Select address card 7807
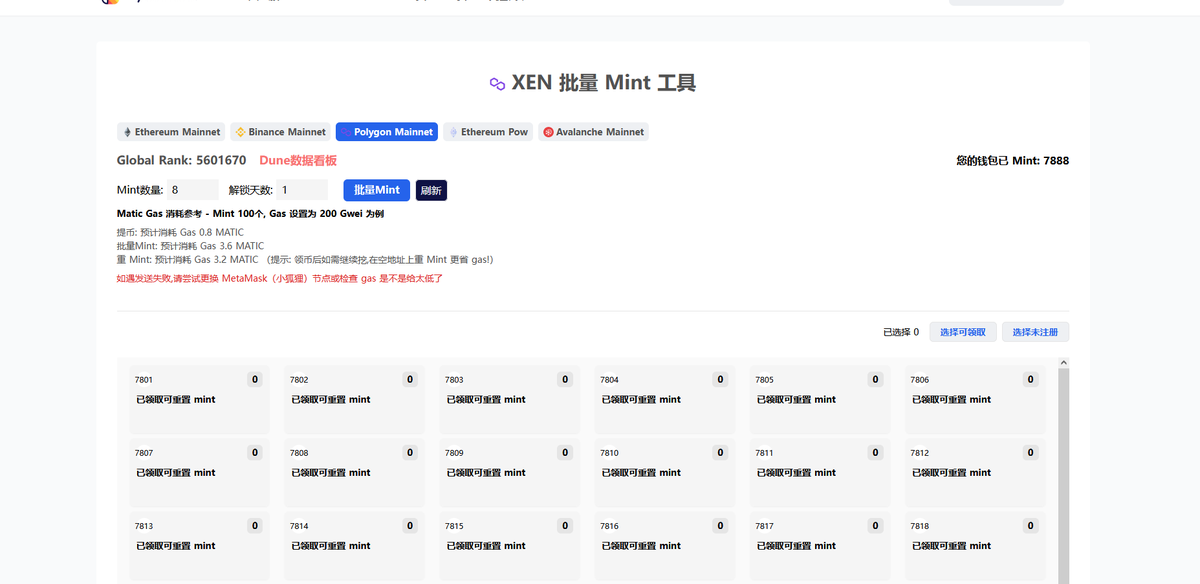This screenshot has width=1200, height=584. [199, 472]
